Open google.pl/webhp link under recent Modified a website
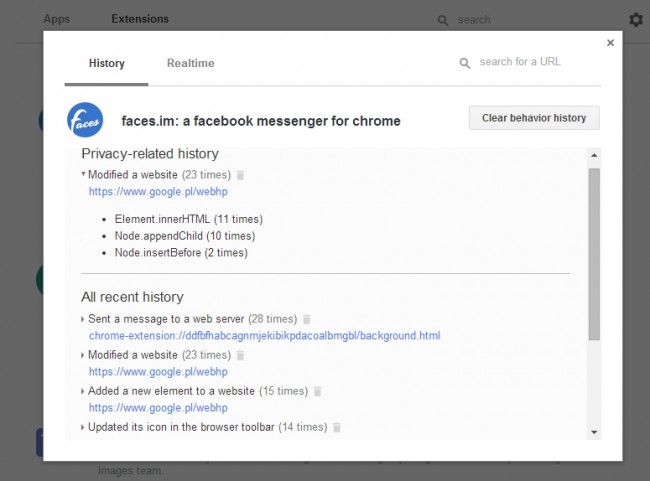 click(158, 372)
